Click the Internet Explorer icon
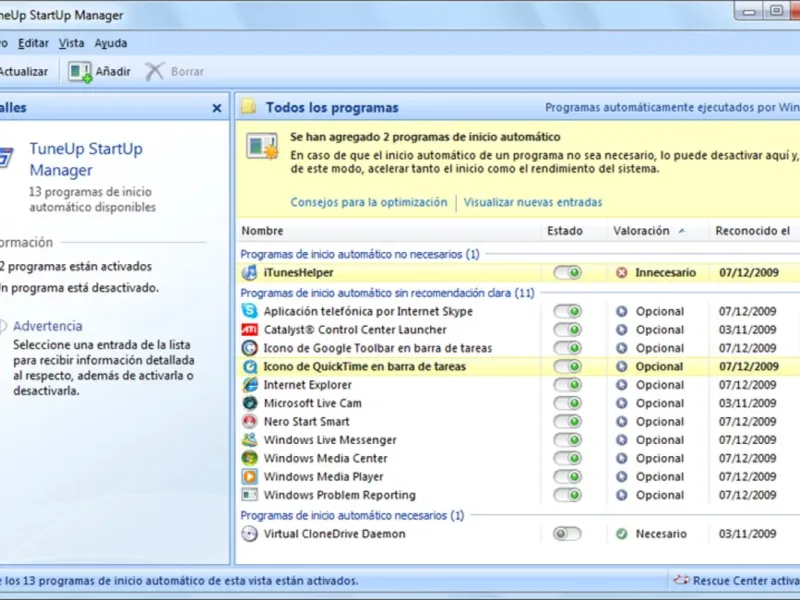 pos(249,385)
